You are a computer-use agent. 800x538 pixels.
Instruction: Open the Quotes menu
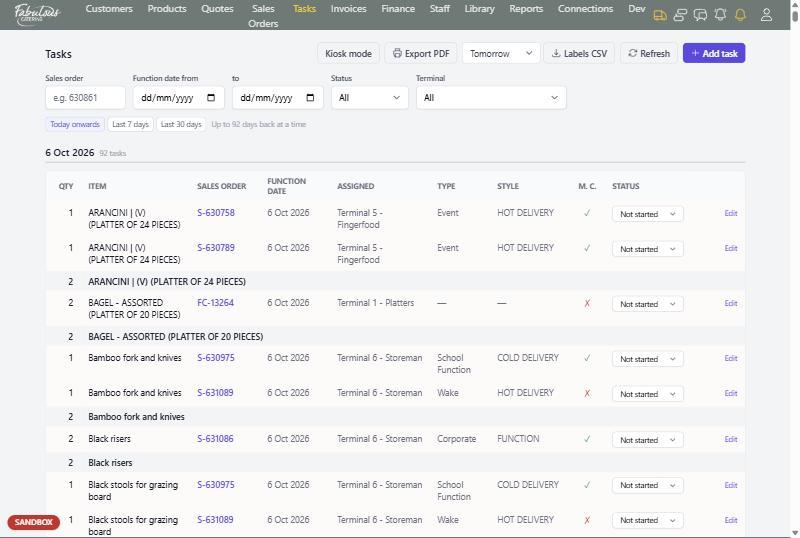[x=217, y=9]
